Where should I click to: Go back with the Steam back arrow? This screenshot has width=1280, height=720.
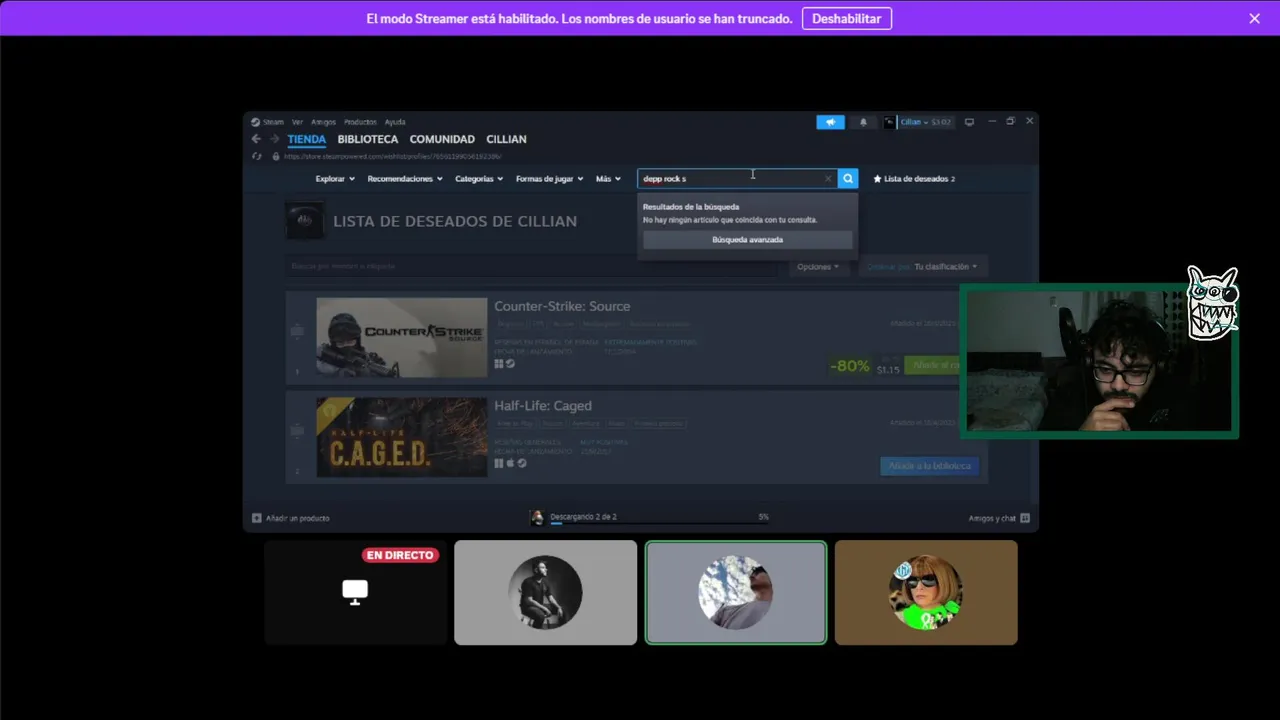256,139
